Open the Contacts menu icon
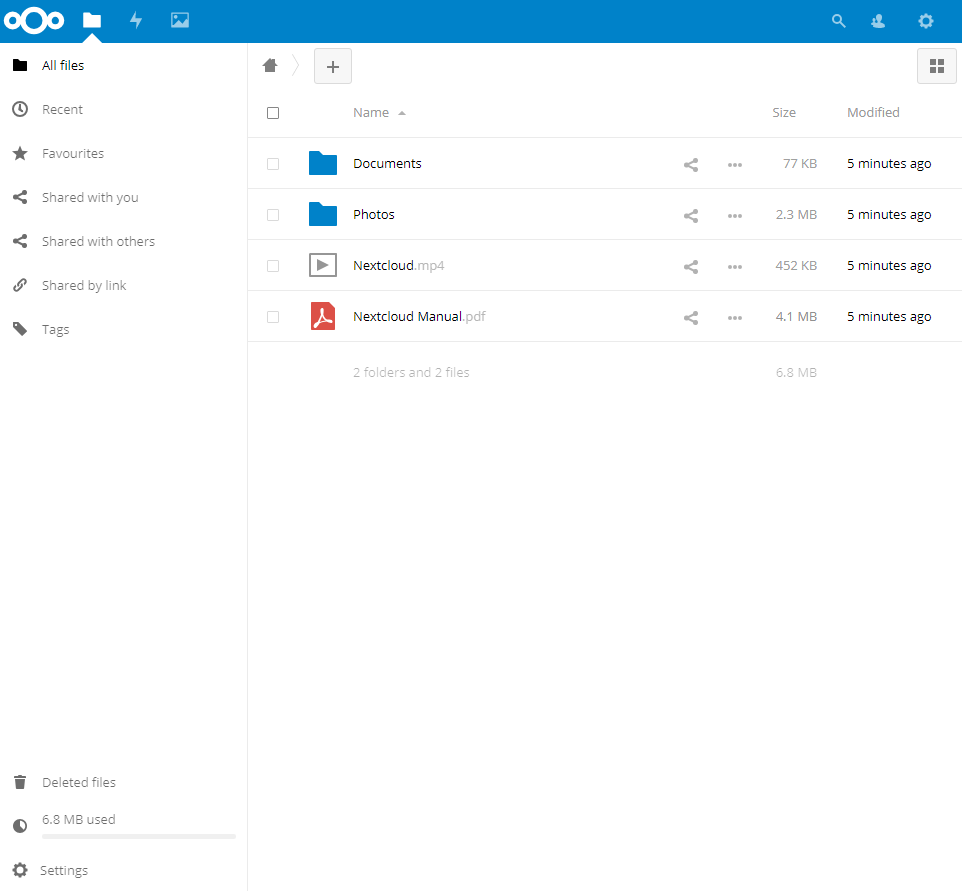Screen dimensions: 962x891 coord(878,21)
